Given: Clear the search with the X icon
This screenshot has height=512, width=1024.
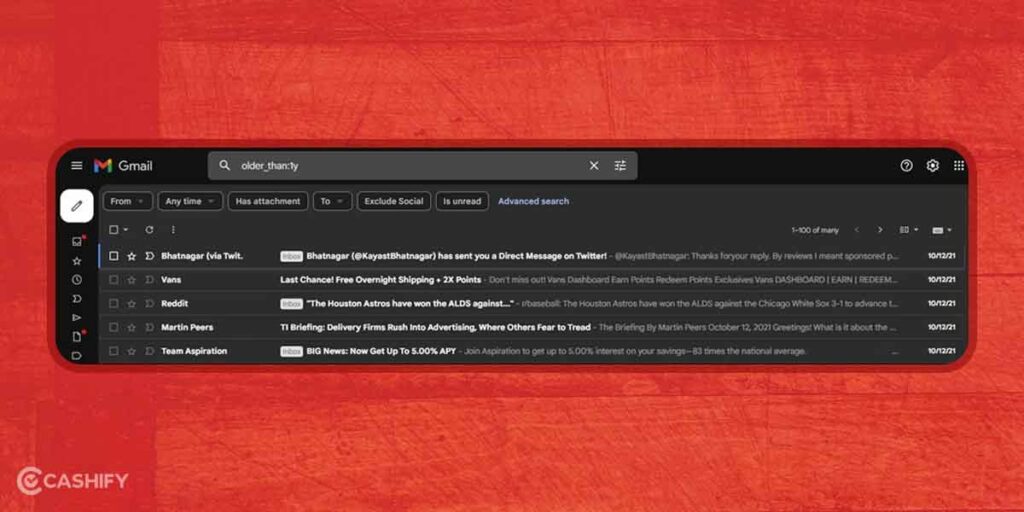Looking at the screenshot, I should [594, 166].
